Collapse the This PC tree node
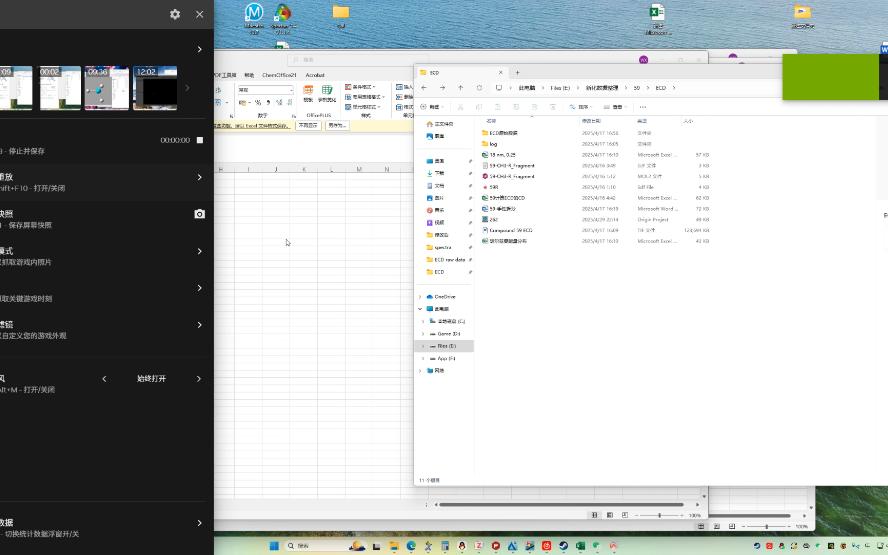 point(420,309)
